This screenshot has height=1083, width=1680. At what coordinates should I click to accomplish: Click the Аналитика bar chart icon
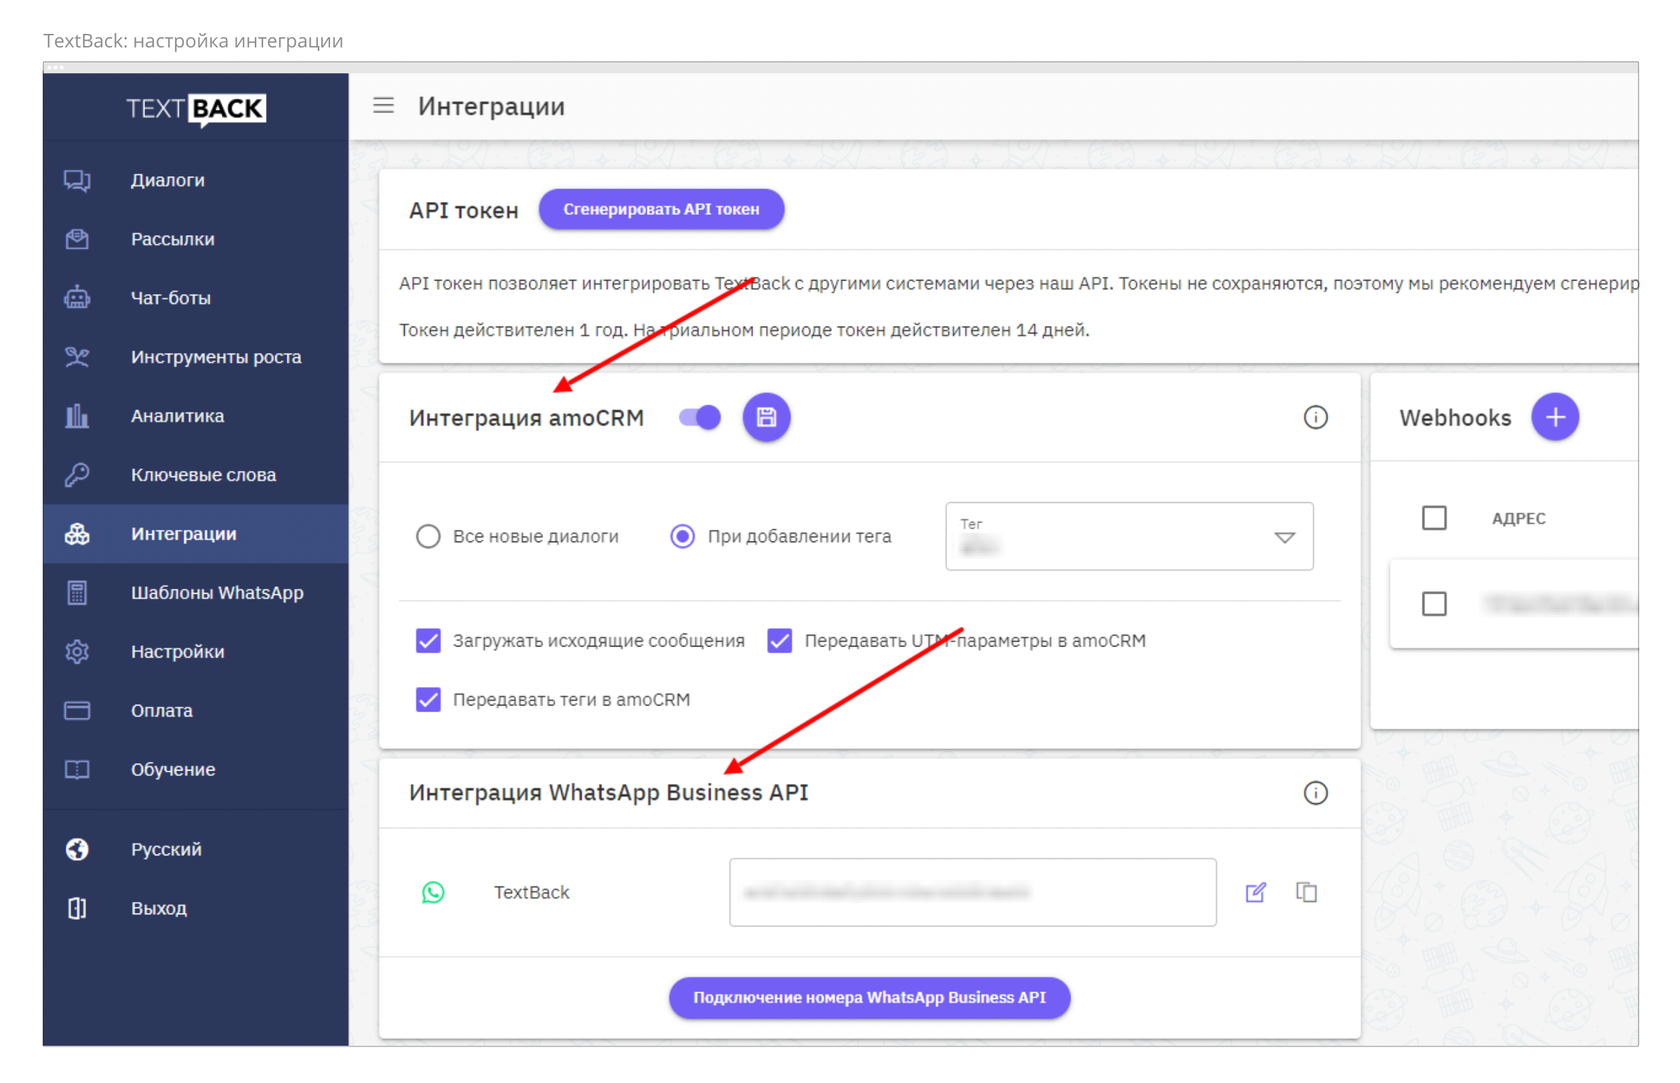(x=77, y=416)
